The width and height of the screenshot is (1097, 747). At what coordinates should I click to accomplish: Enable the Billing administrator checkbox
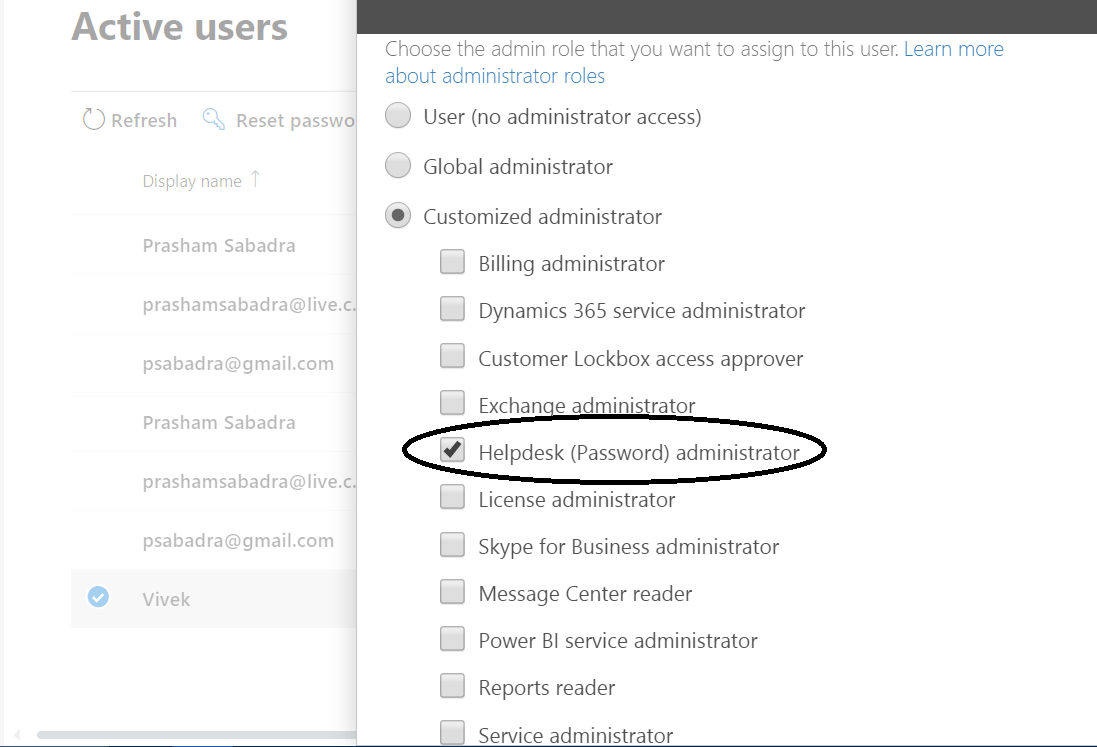click(x=452, y=260)
